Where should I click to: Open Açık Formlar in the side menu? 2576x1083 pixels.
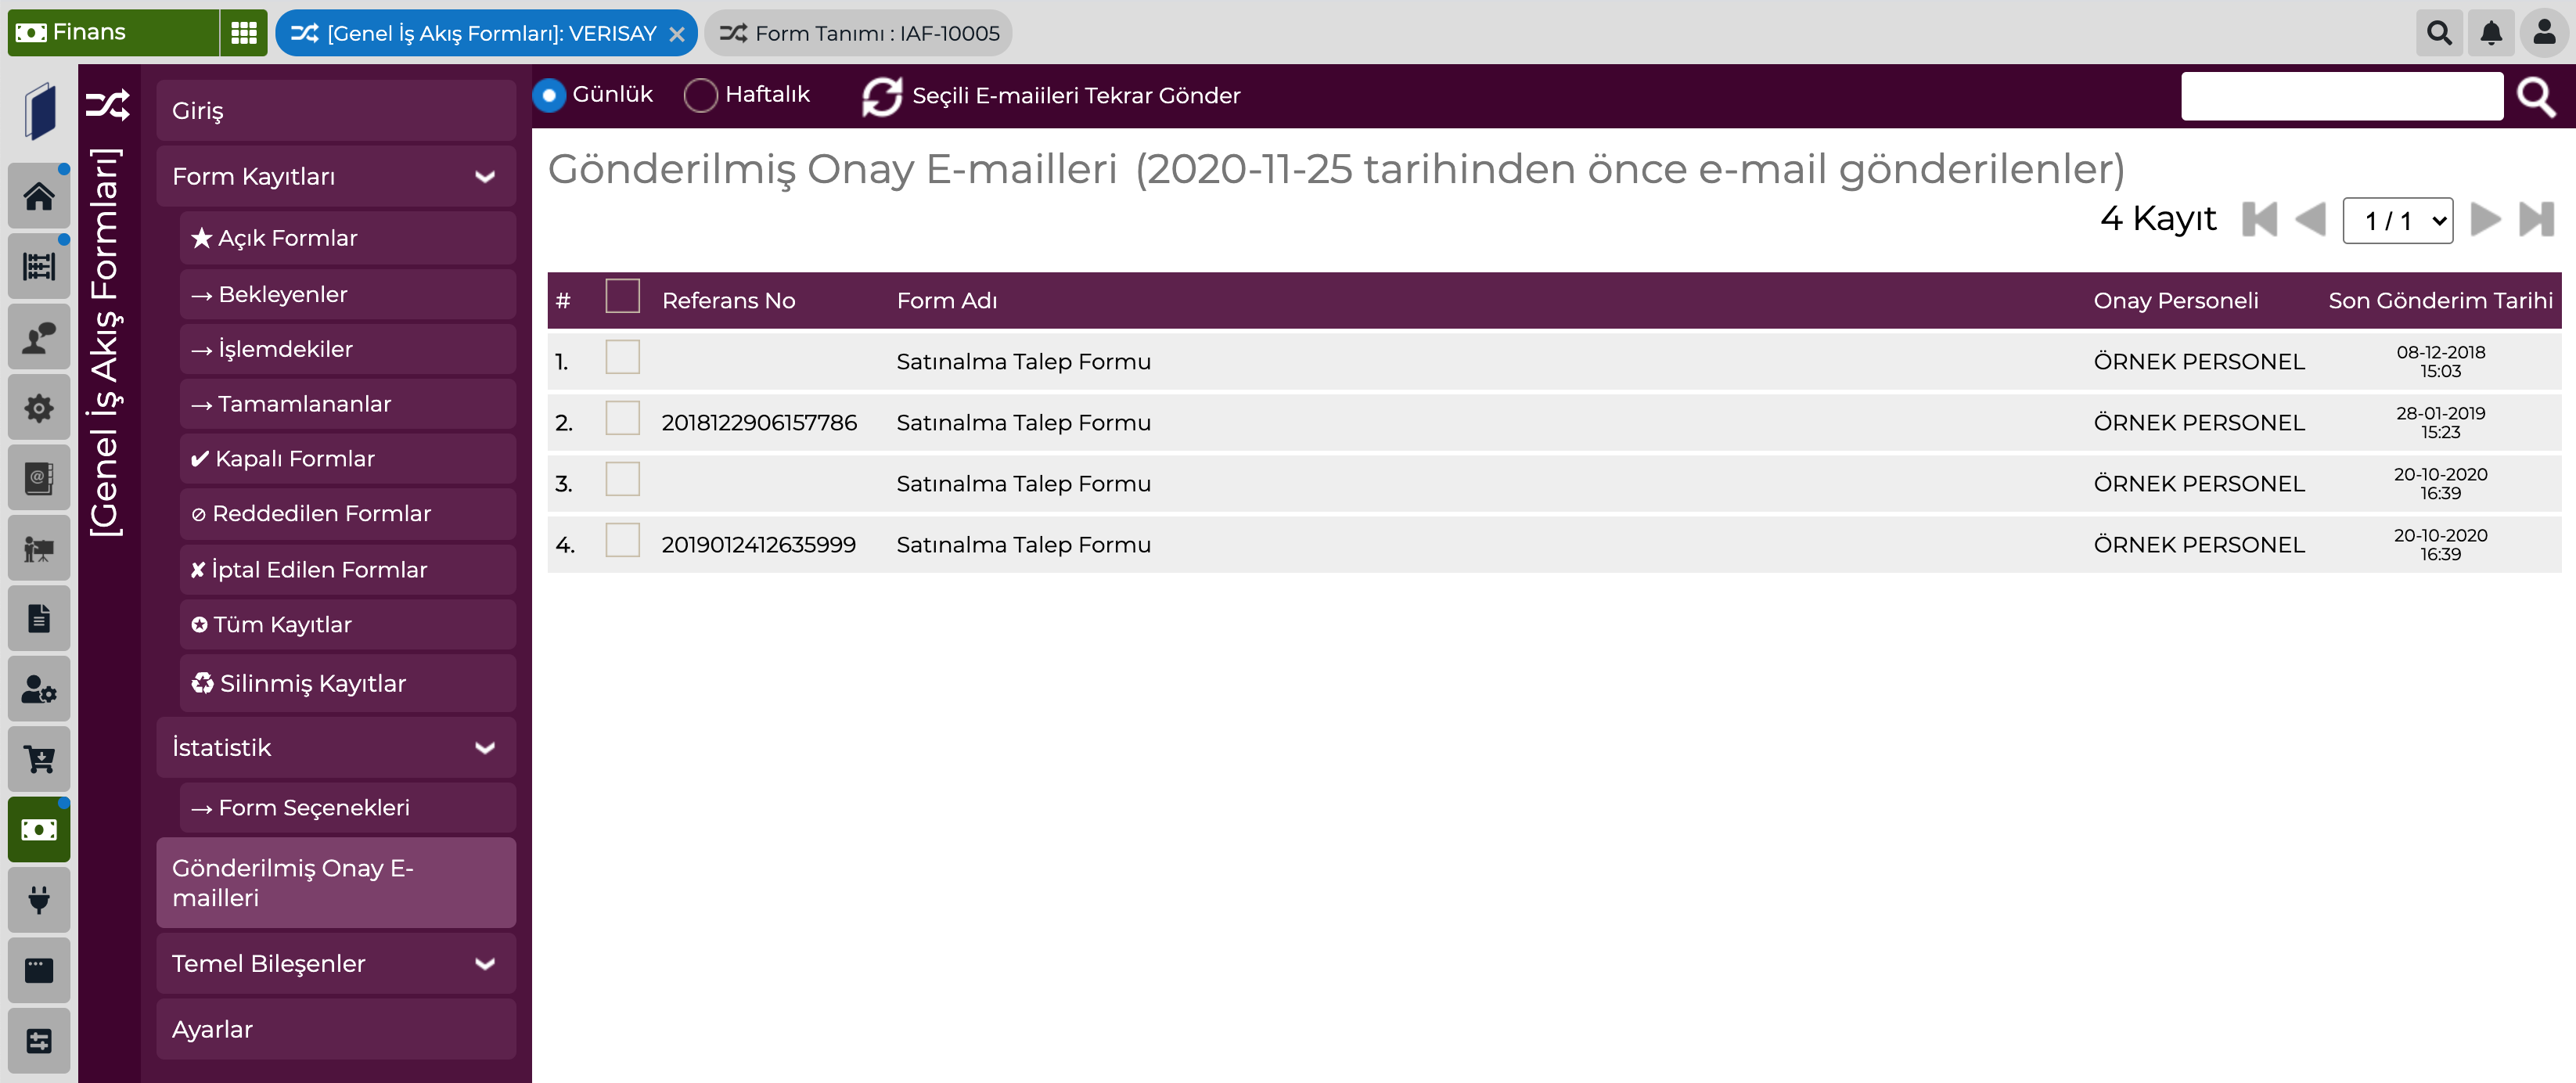click(348, 237)
